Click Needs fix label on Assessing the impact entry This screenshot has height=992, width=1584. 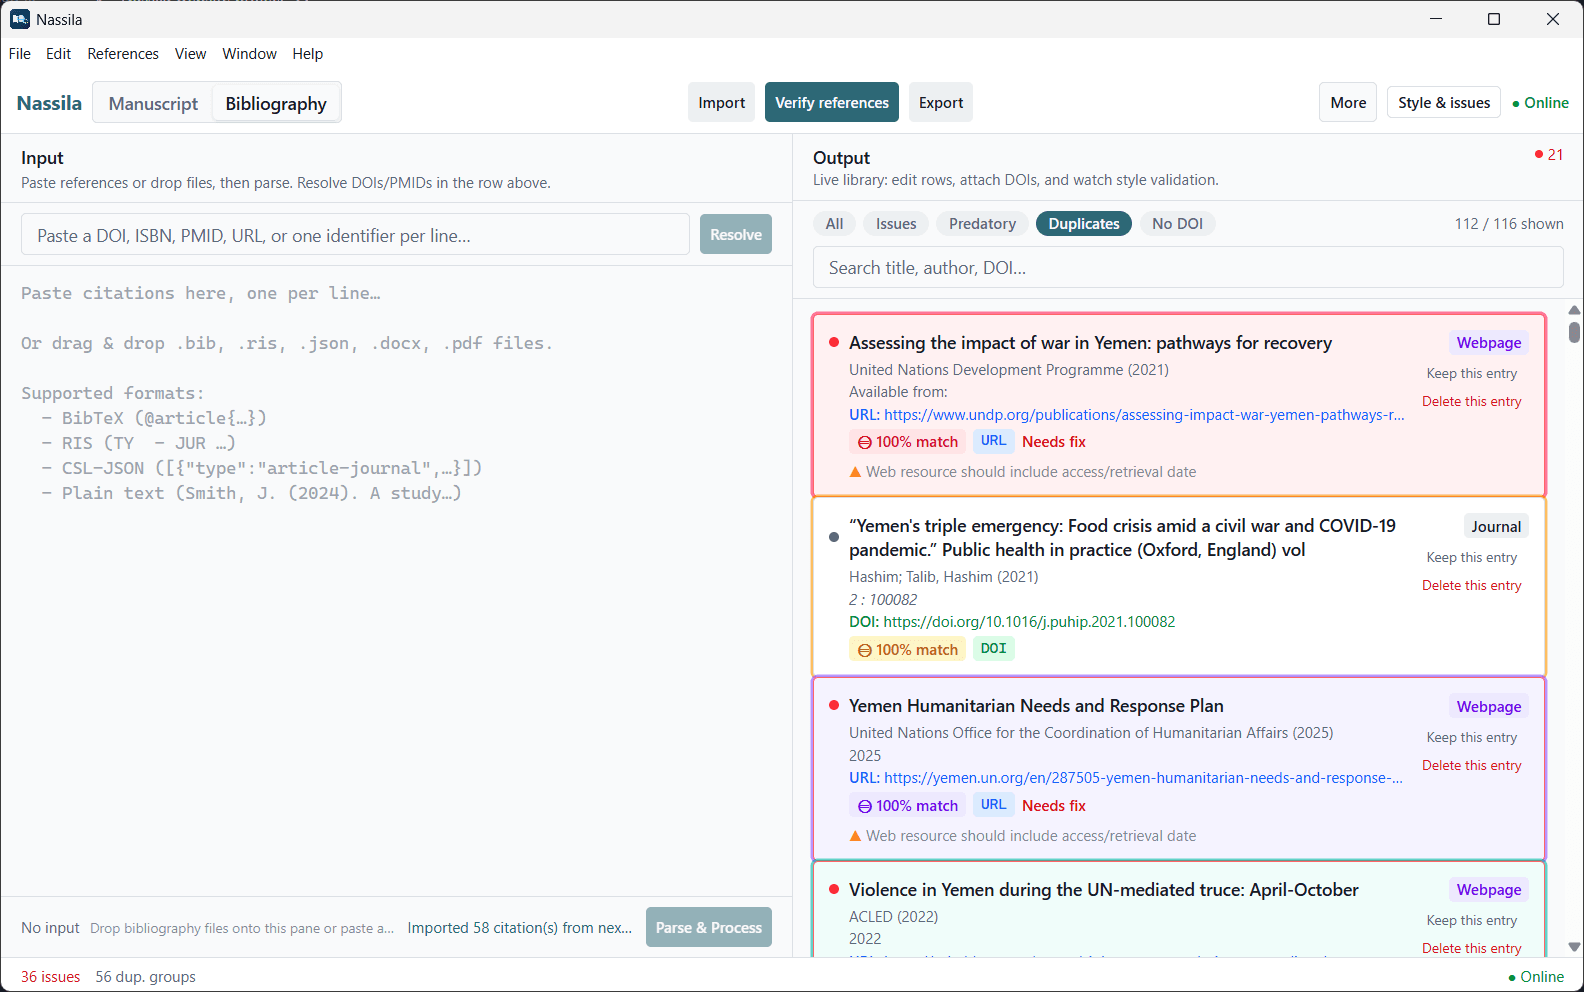pos(1054,442)
